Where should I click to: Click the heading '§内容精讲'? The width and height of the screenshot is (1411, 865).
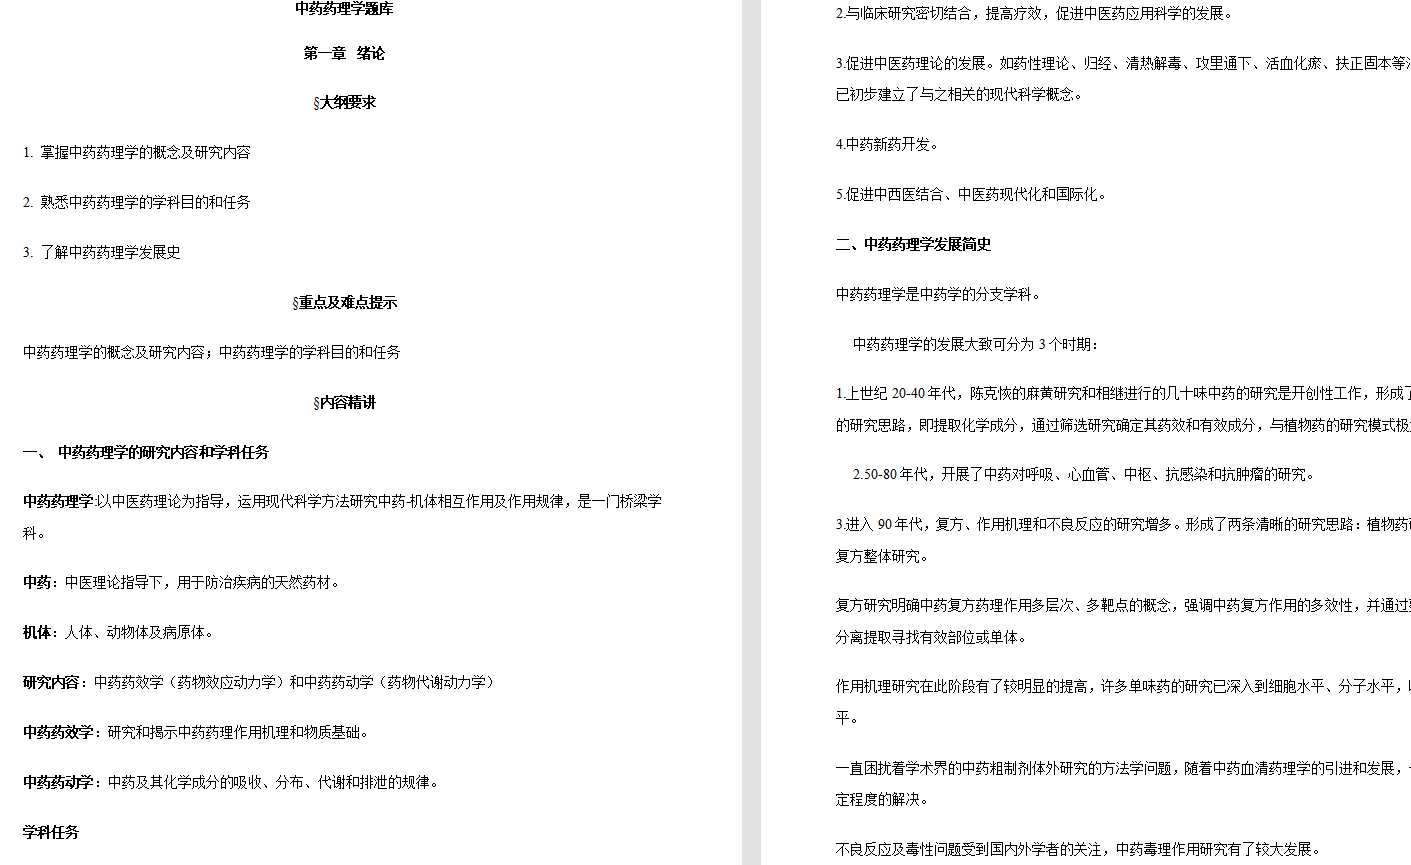pos(344,403)
